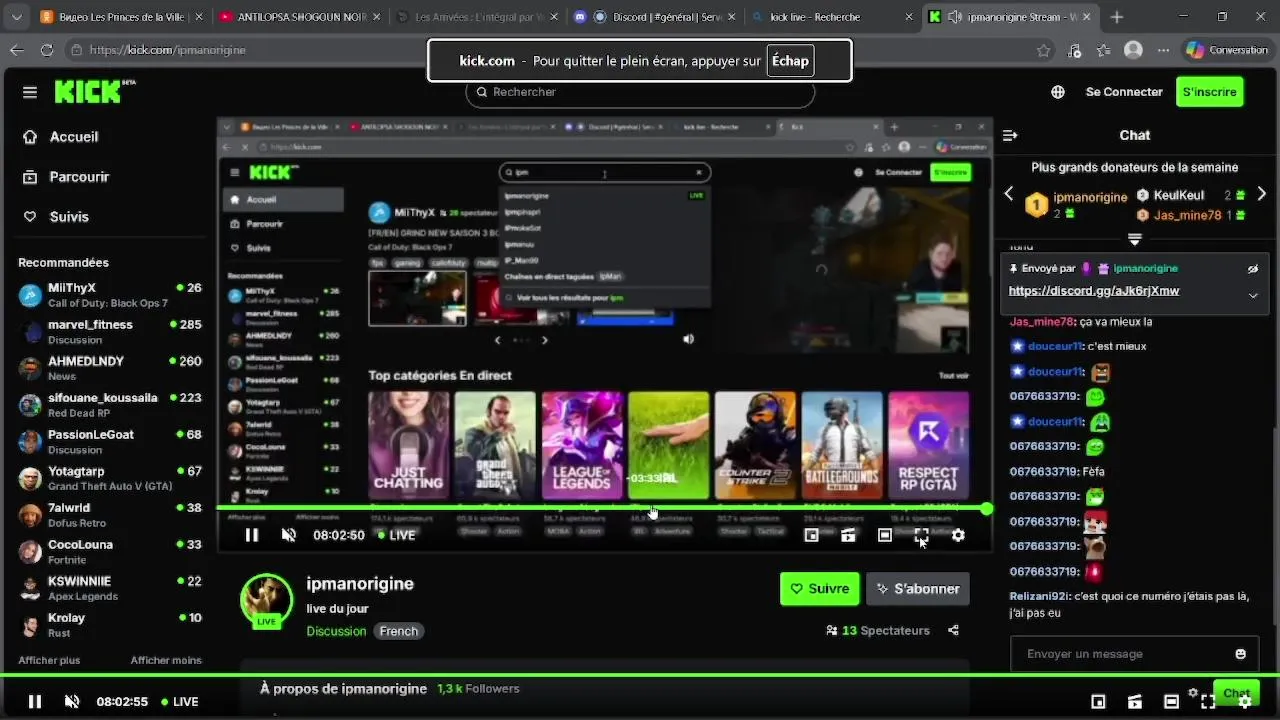
Task: Open the browser profile avatar
Action: (x=1133, y=50)
